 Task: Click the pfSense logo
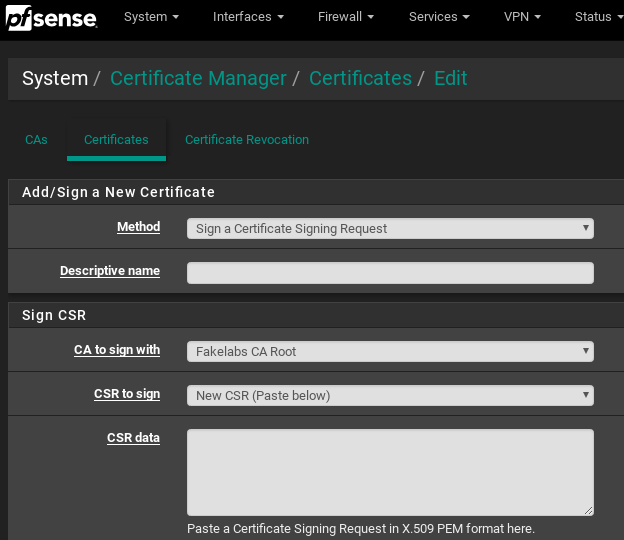tap(52, 17)
